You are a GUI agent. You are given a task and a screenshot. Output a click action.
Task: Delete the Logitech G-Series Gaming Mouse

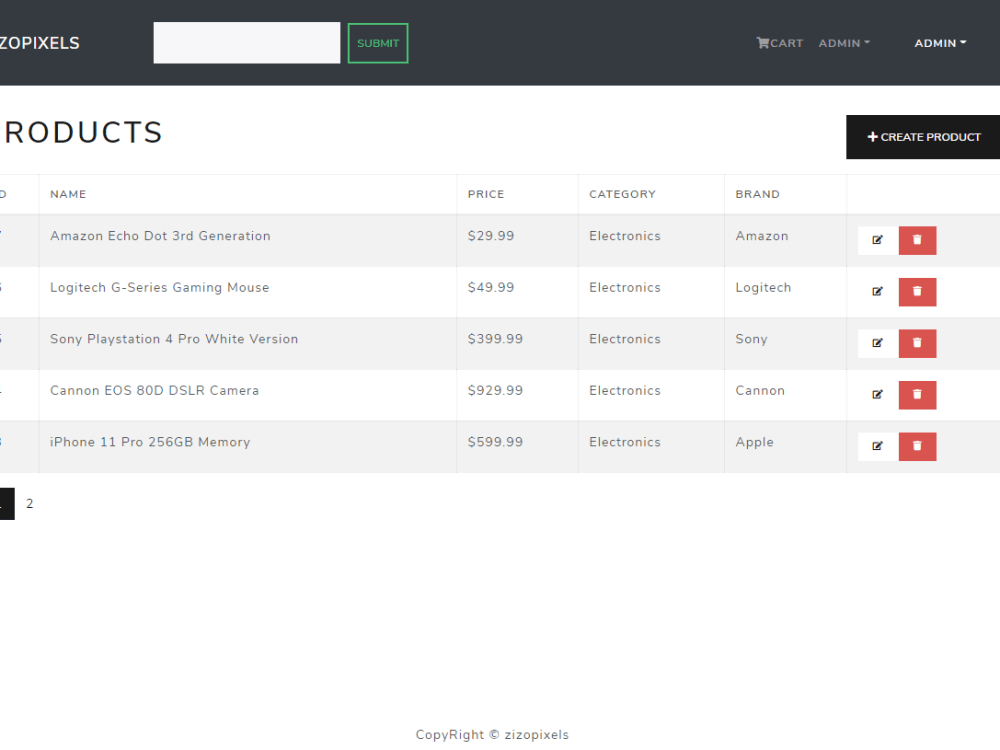click(917, 292)
